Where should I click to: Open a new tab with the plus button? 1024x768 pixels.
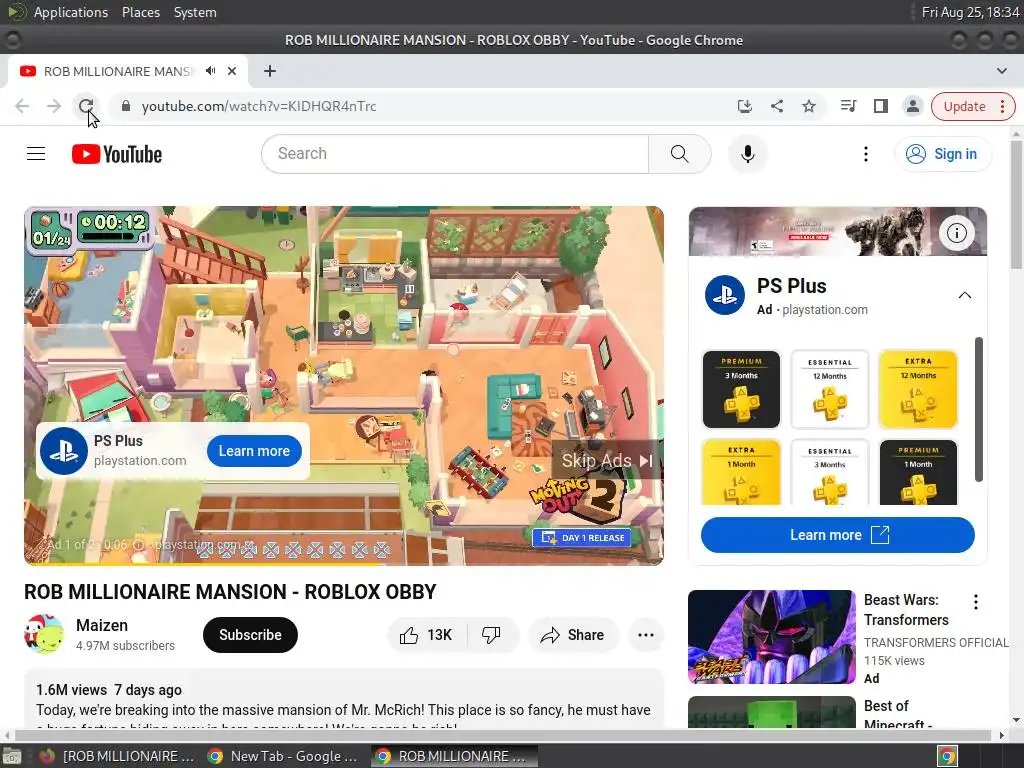click(x=270, y=71)
